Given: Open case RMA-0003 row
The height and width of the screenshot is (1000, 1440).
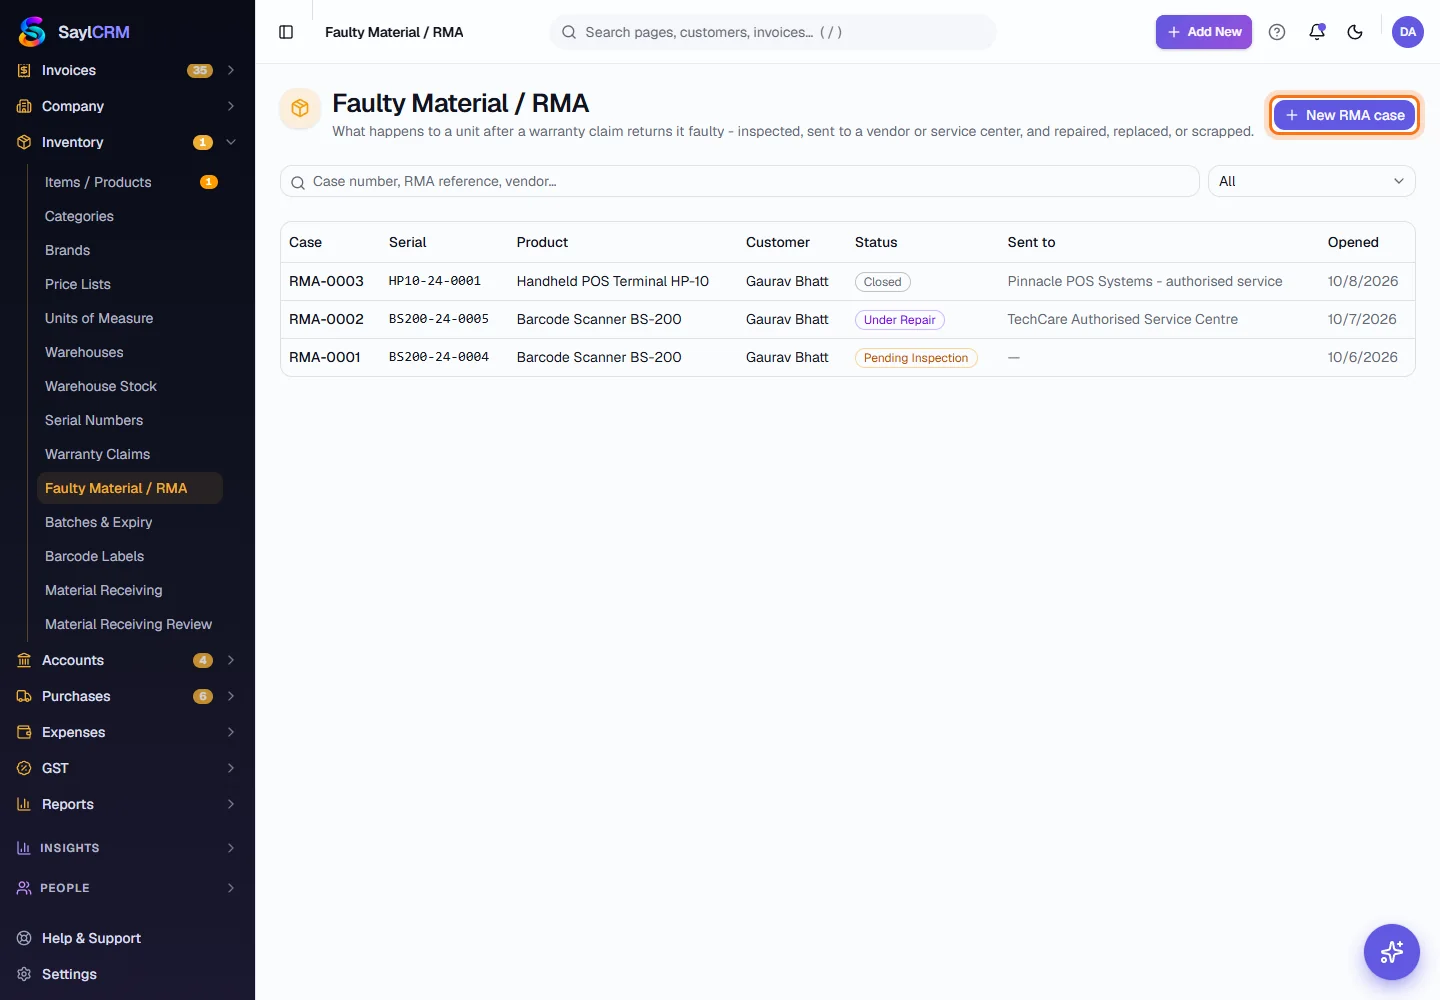Looking at the screenshot, I should click(848, 282).
